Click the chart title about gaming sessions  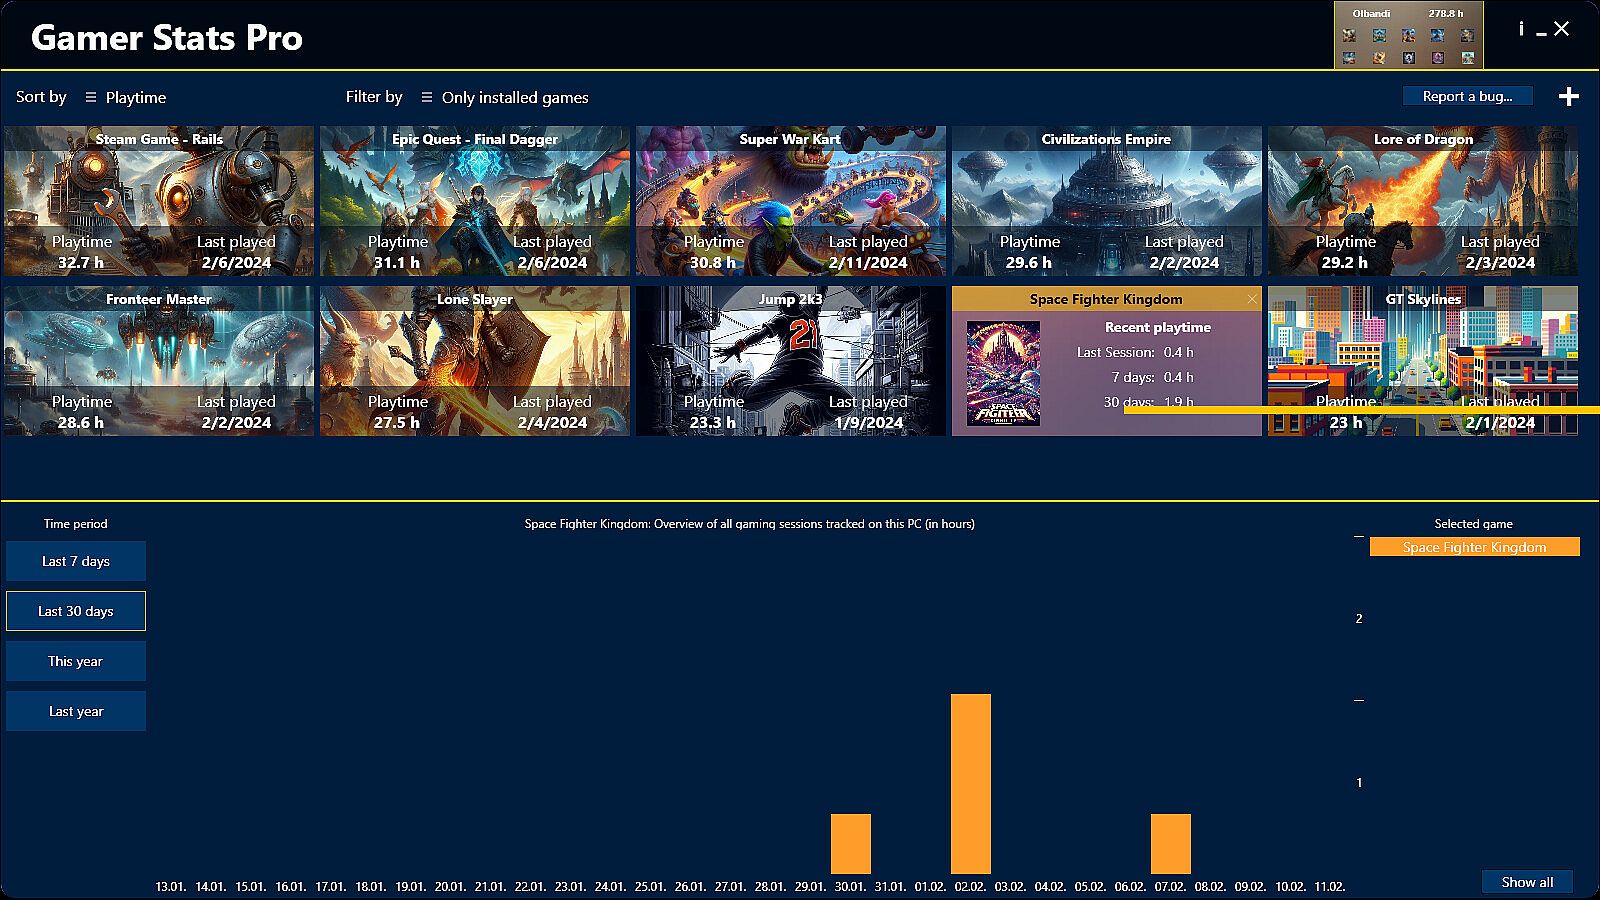[750, 524]
